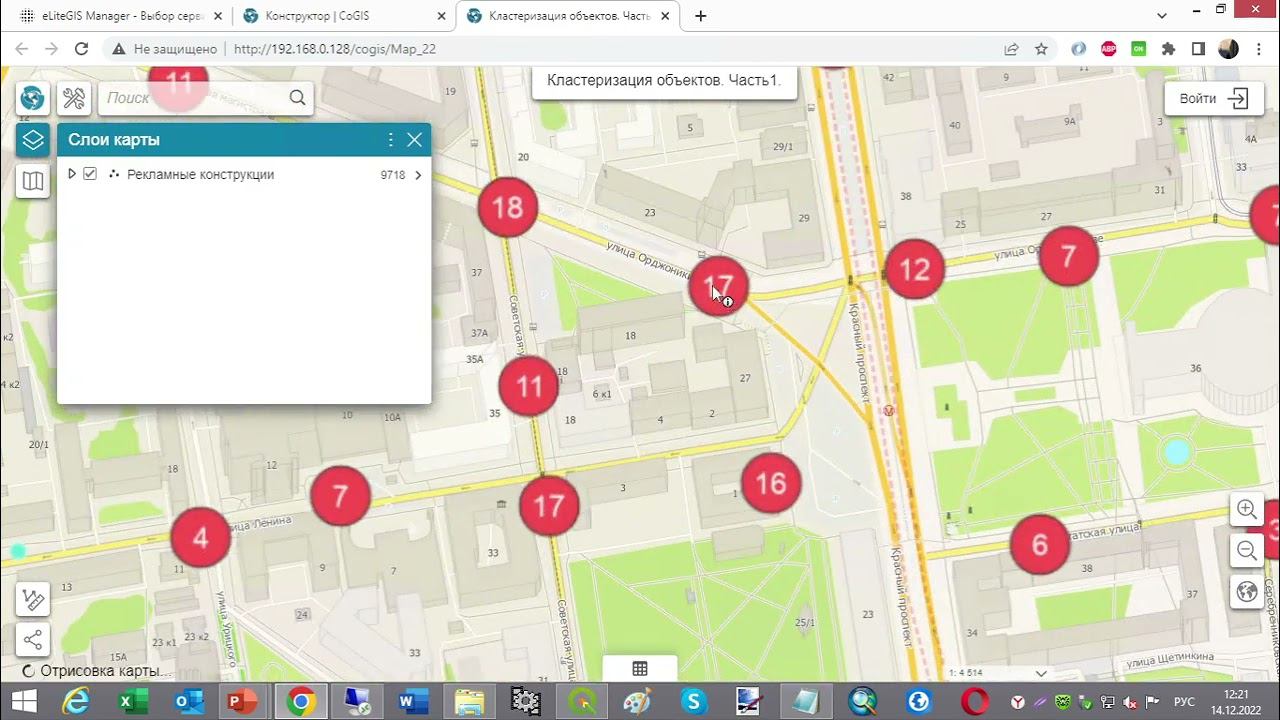Zoom out on the map
The image size is (1280, 720).
(x=1247, y=550)
